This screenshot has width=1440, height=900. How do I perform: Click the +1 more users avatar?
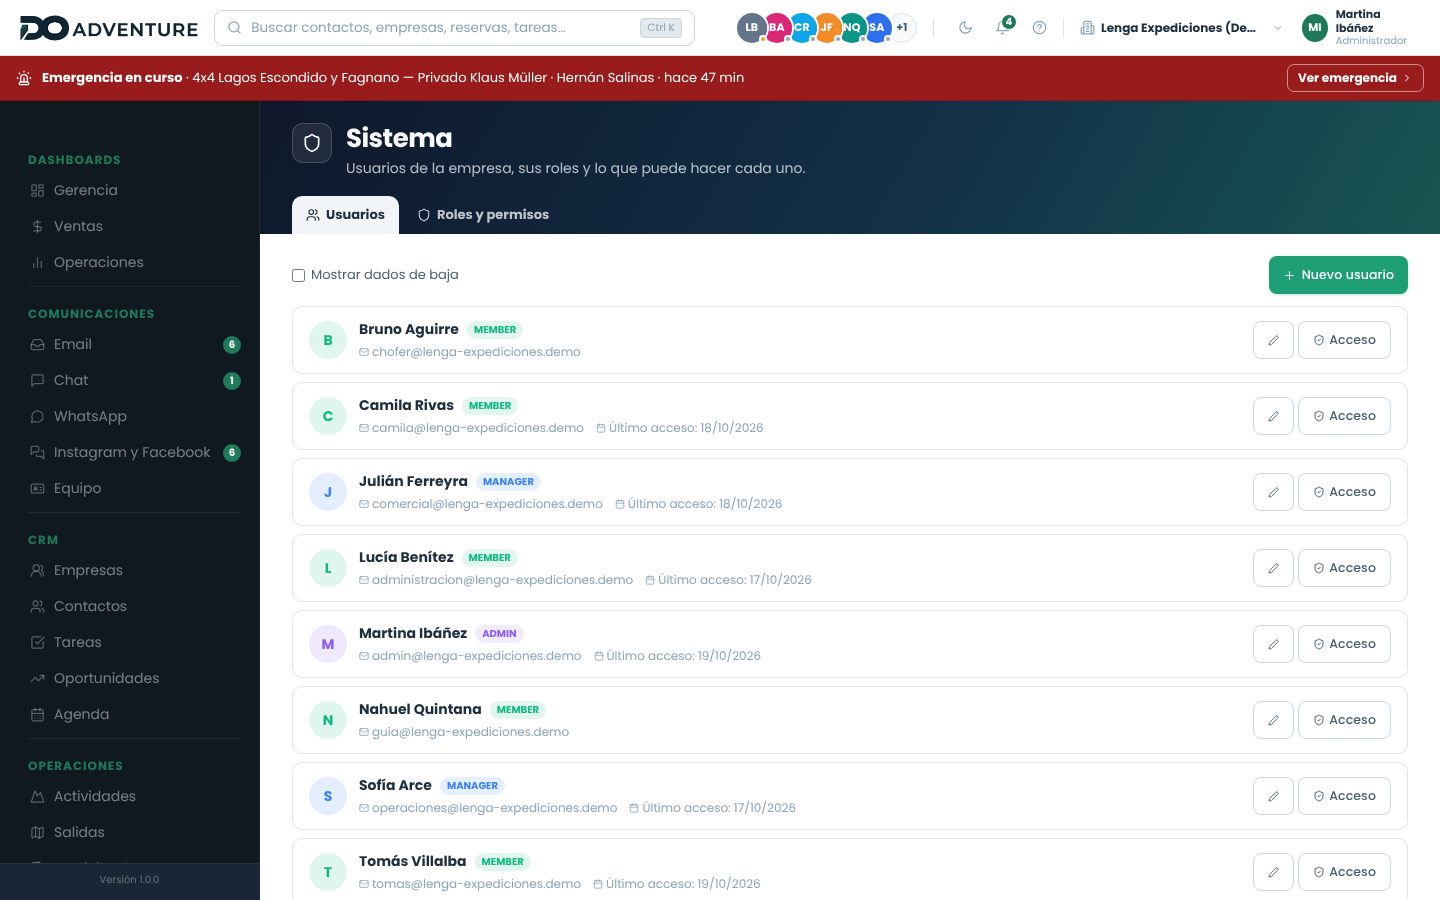point(902,28)
